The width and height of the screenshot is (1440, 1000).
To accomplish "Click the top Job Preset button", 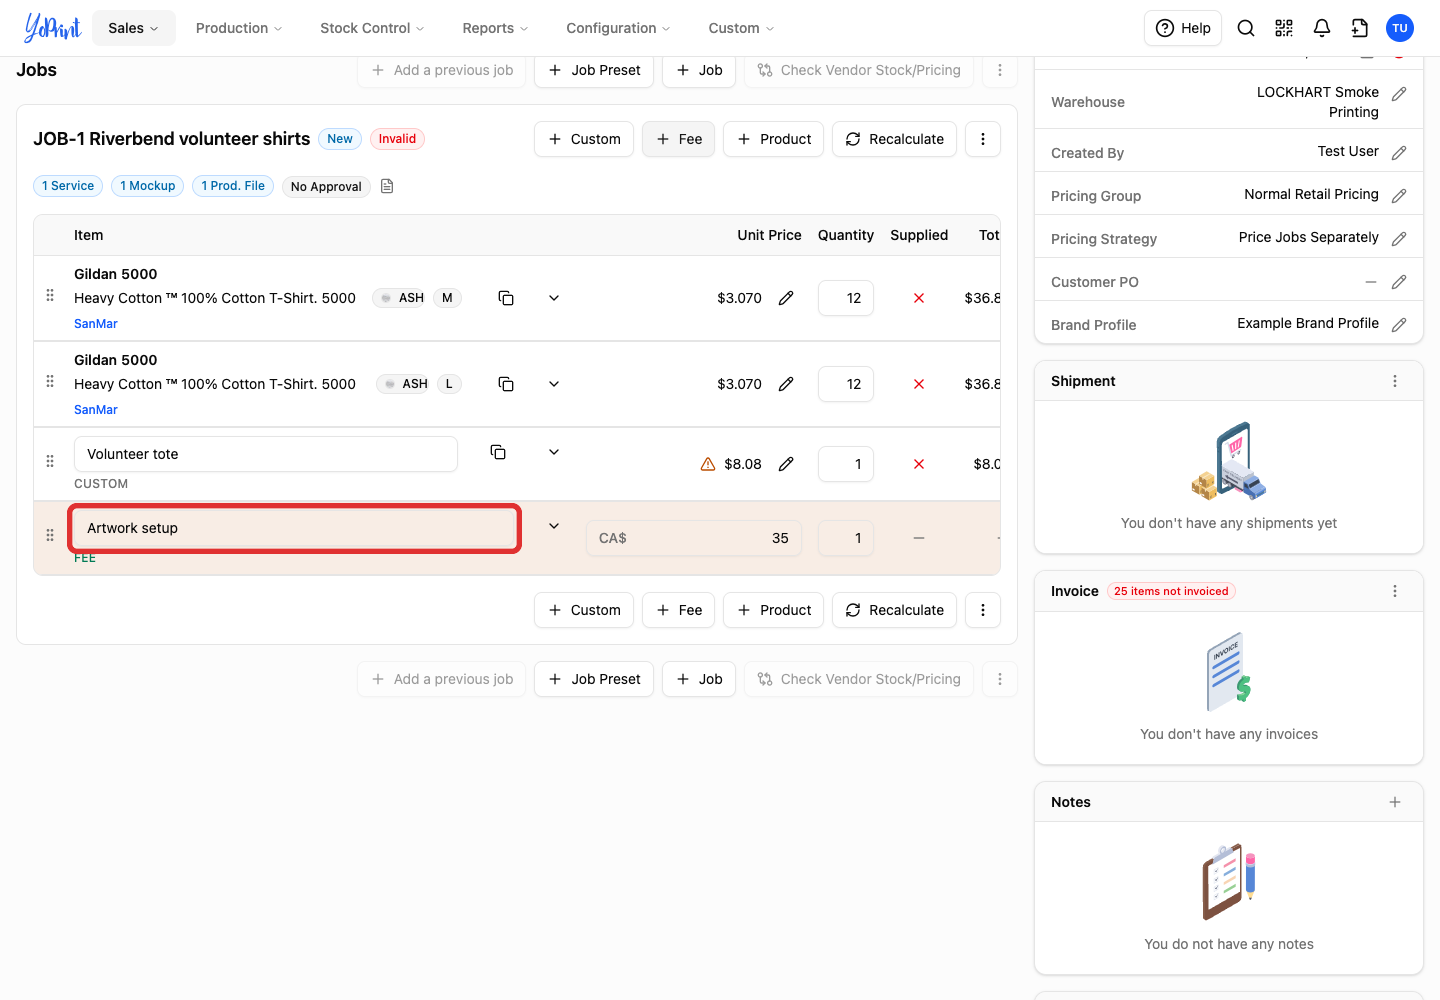I will tap(594, 70).
